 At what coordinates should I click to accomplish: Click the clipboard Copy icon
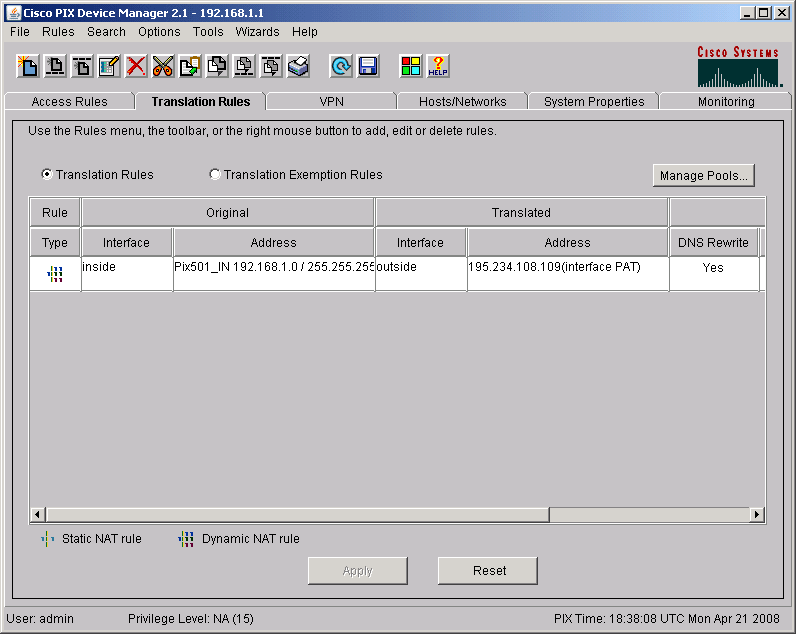pos(190,66)
